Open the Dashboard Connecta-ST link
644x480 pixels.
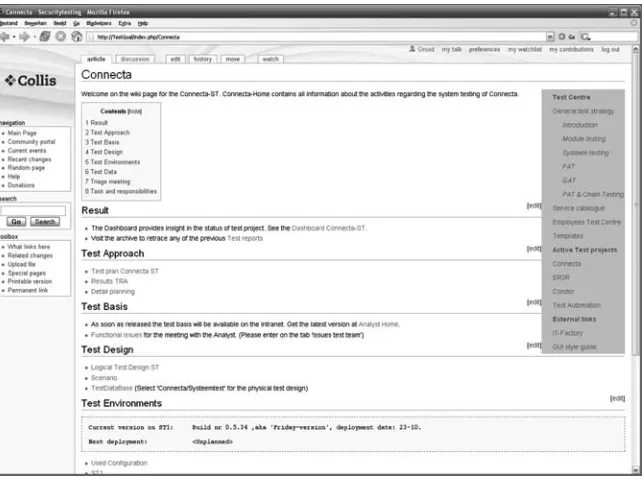(328, 228)
